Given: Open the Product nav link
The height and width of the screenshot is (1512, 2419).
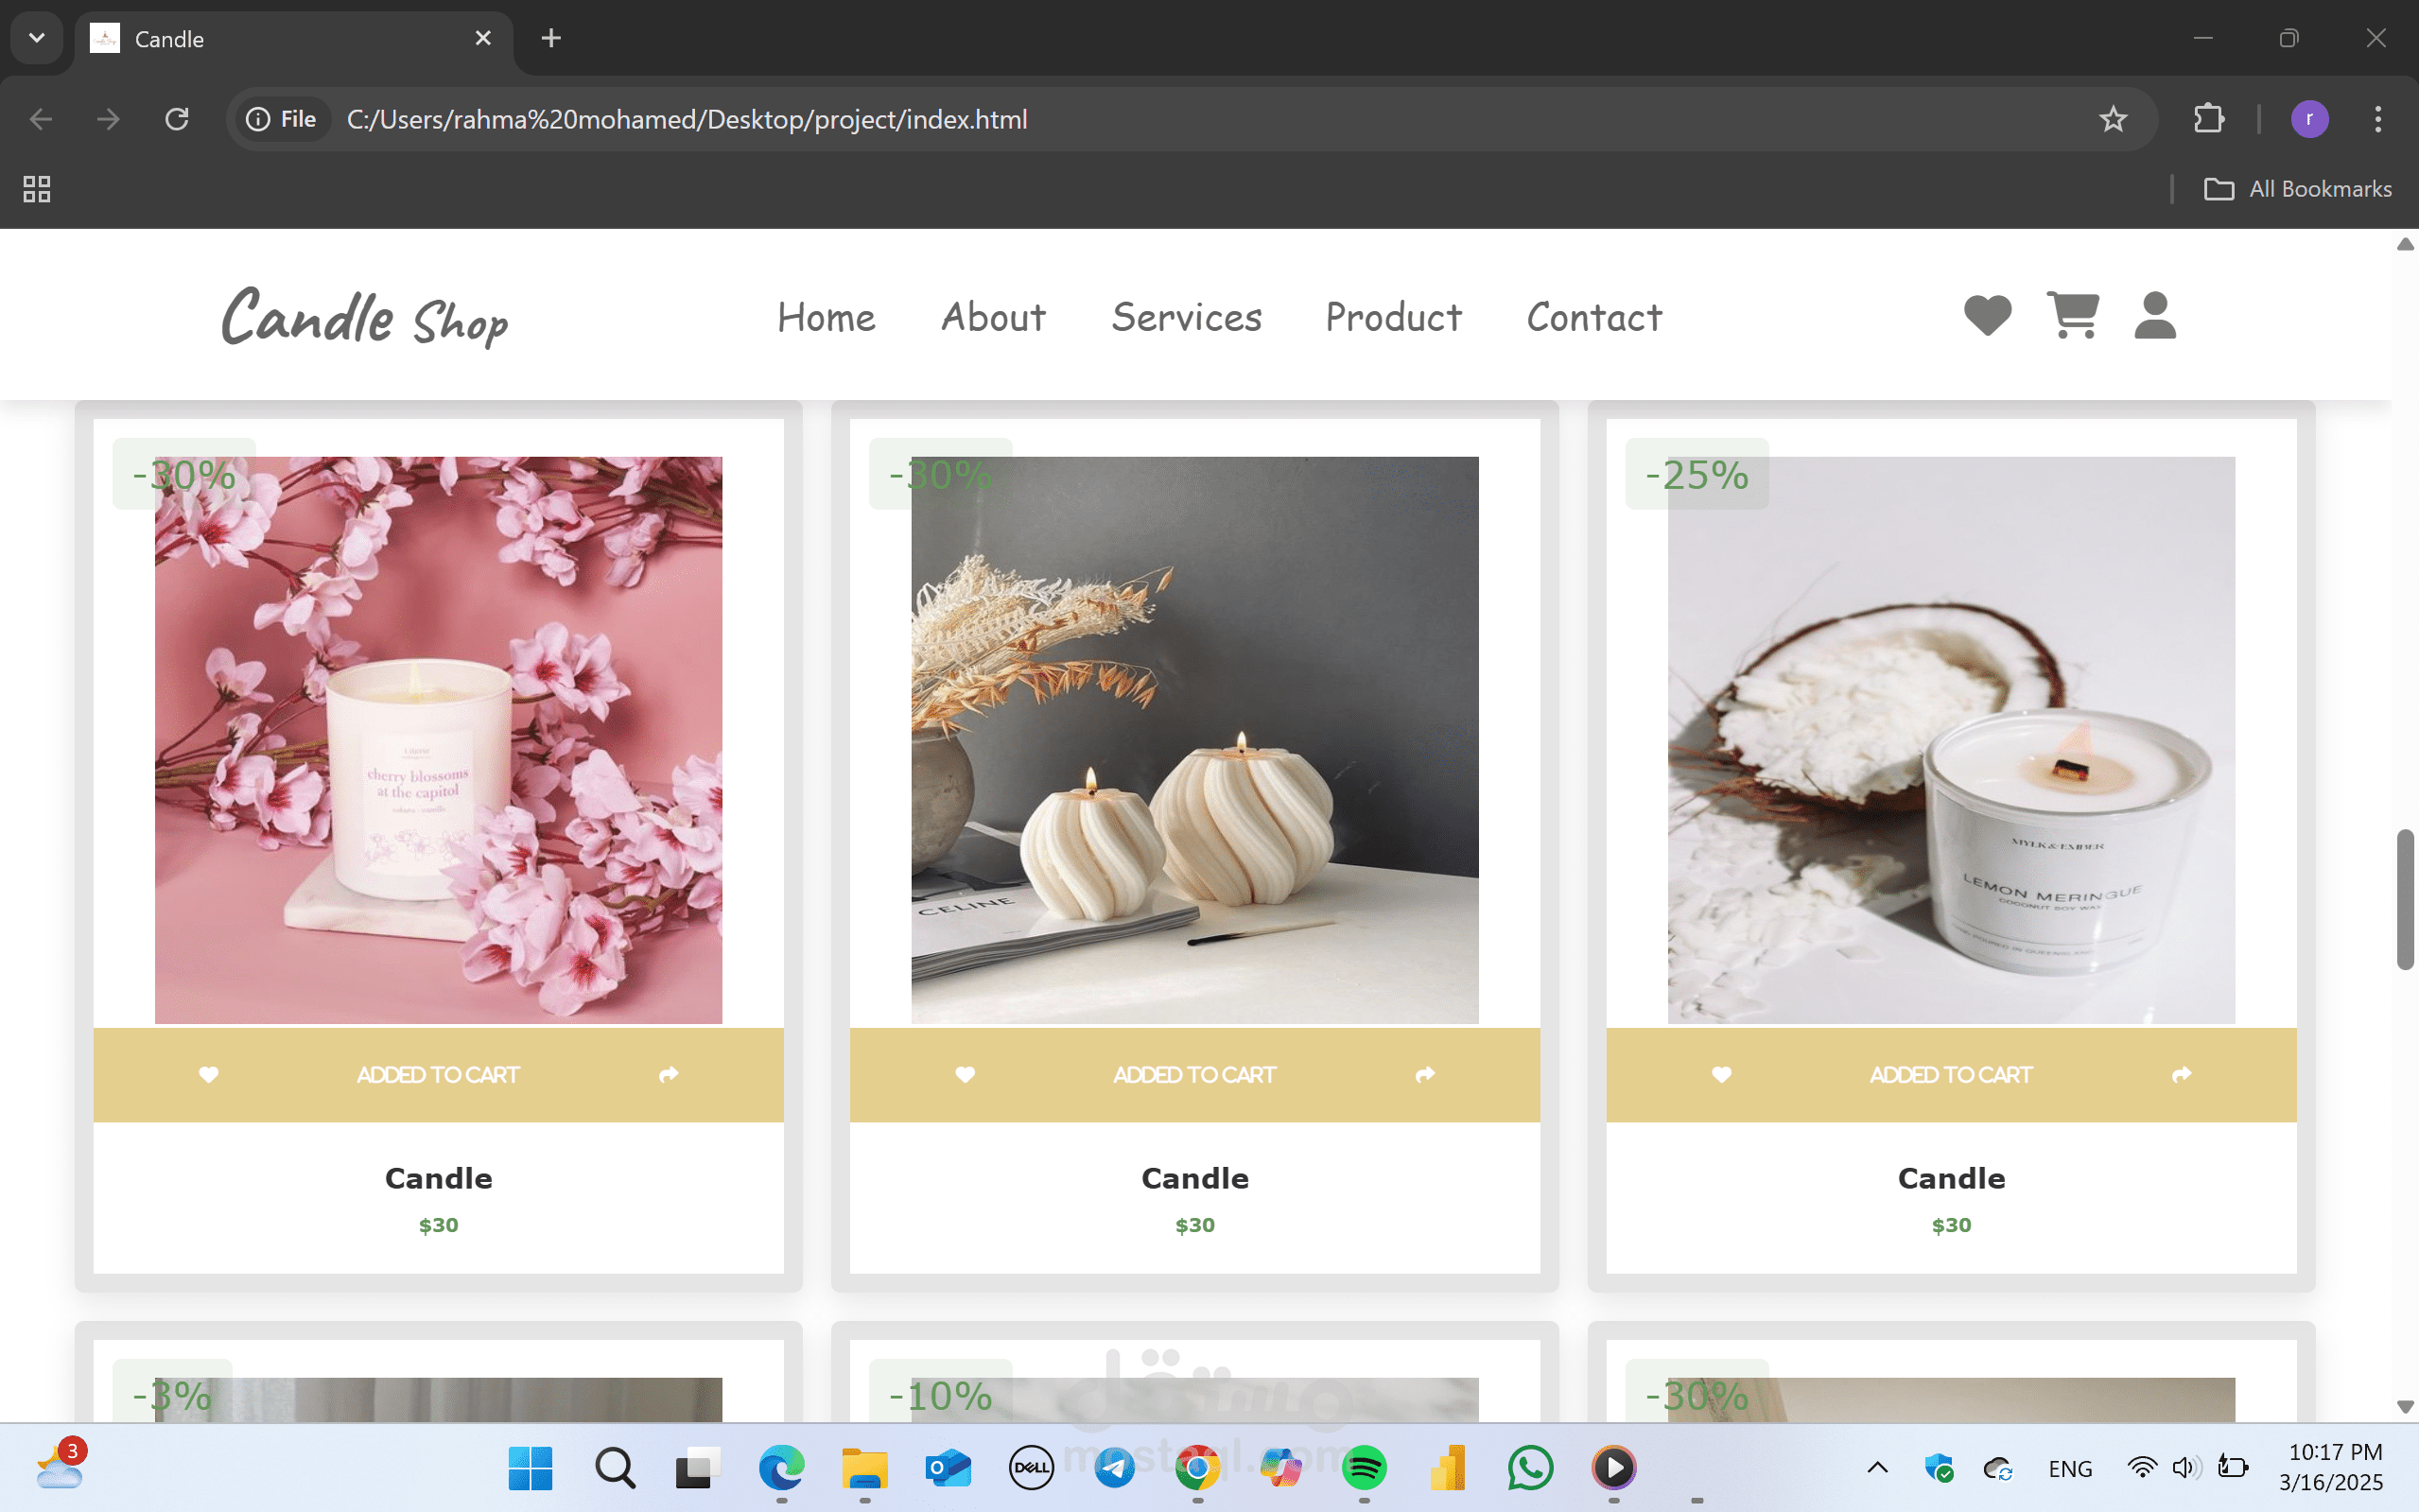Looking at the screenshot, I should point(1393,318).
